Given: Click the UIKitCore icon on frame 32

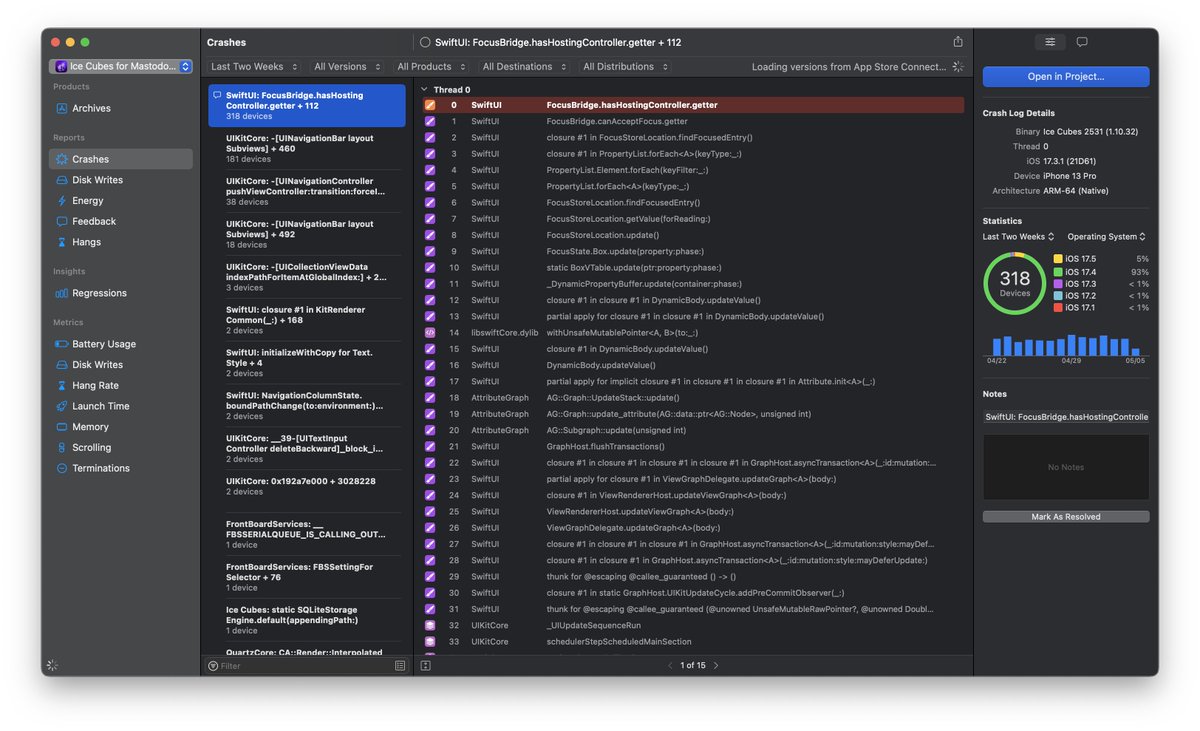Looking at the screenshot, I should [x=430, y=625].
